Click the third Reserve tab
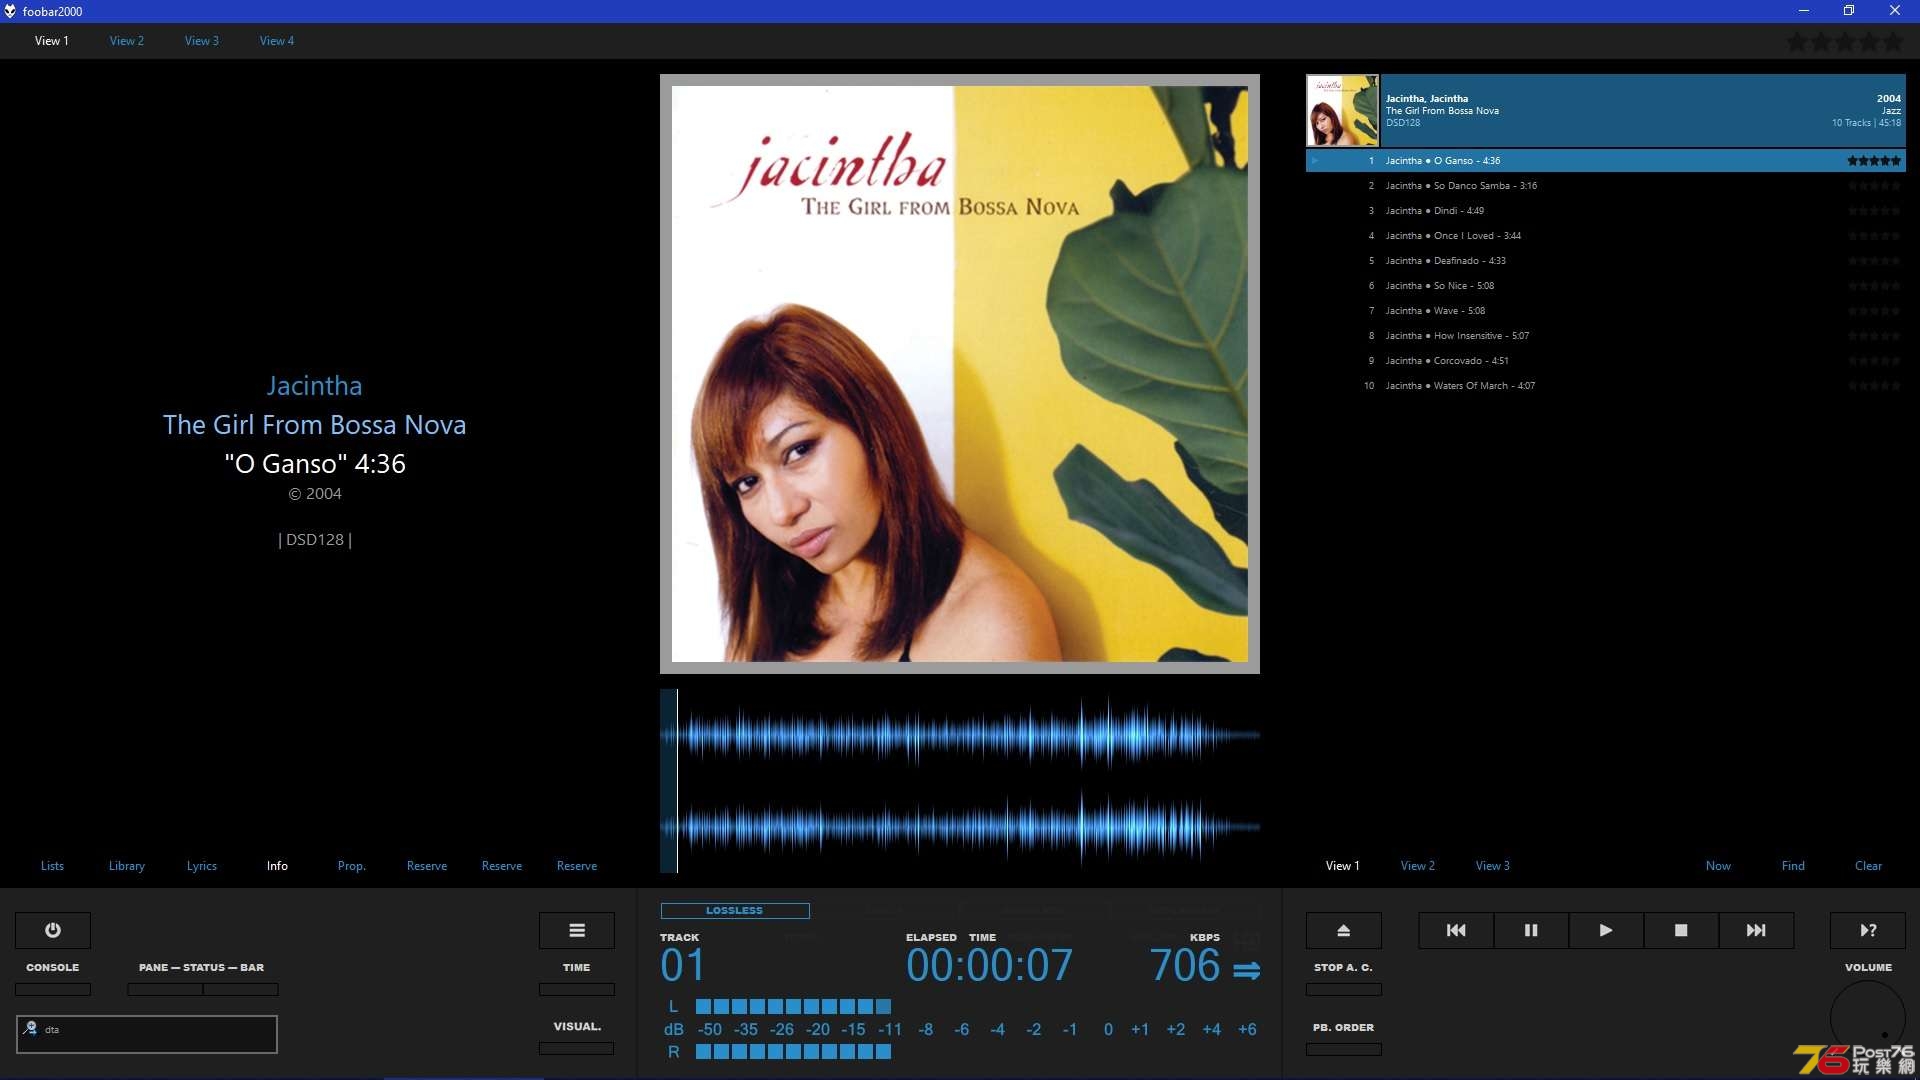1920x1080 pixels. (x=577, y=866)
